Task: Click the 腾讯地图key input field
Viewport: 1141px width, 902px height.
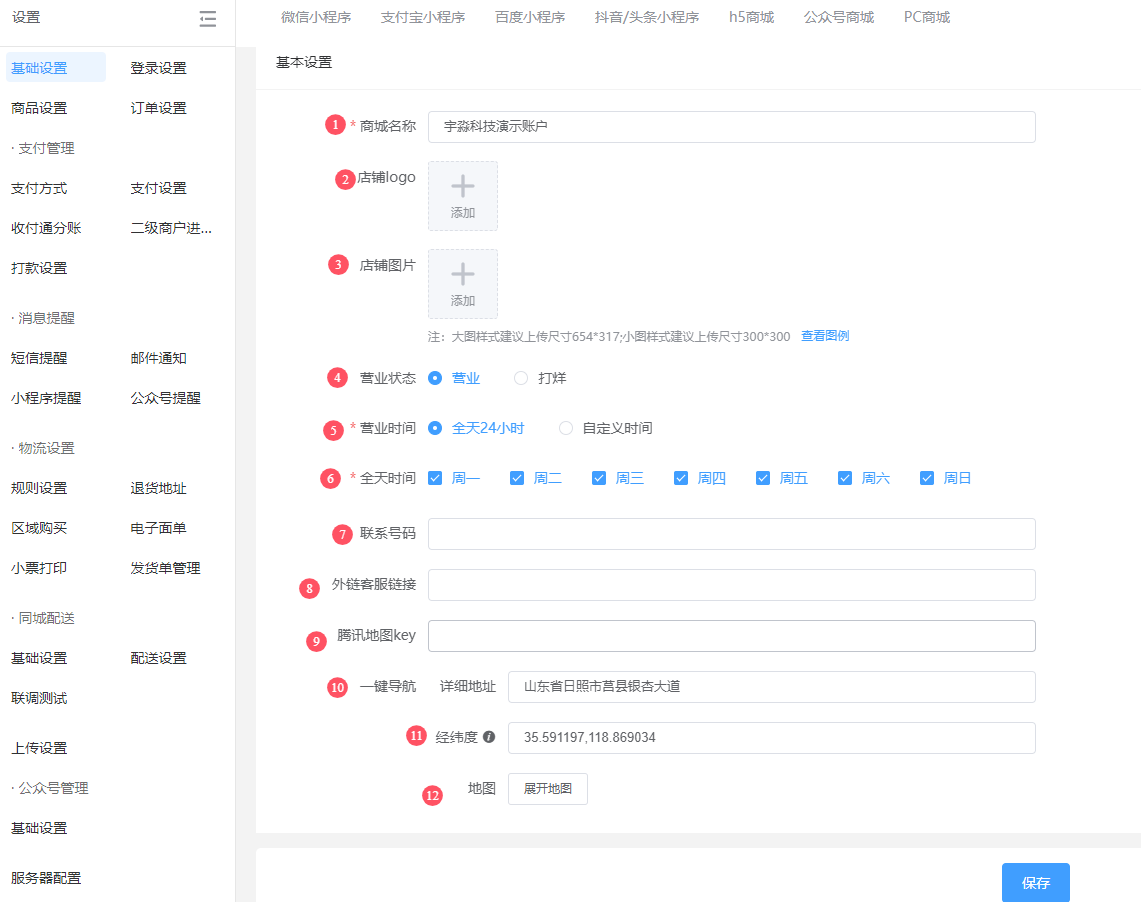Action: [731, 636]
